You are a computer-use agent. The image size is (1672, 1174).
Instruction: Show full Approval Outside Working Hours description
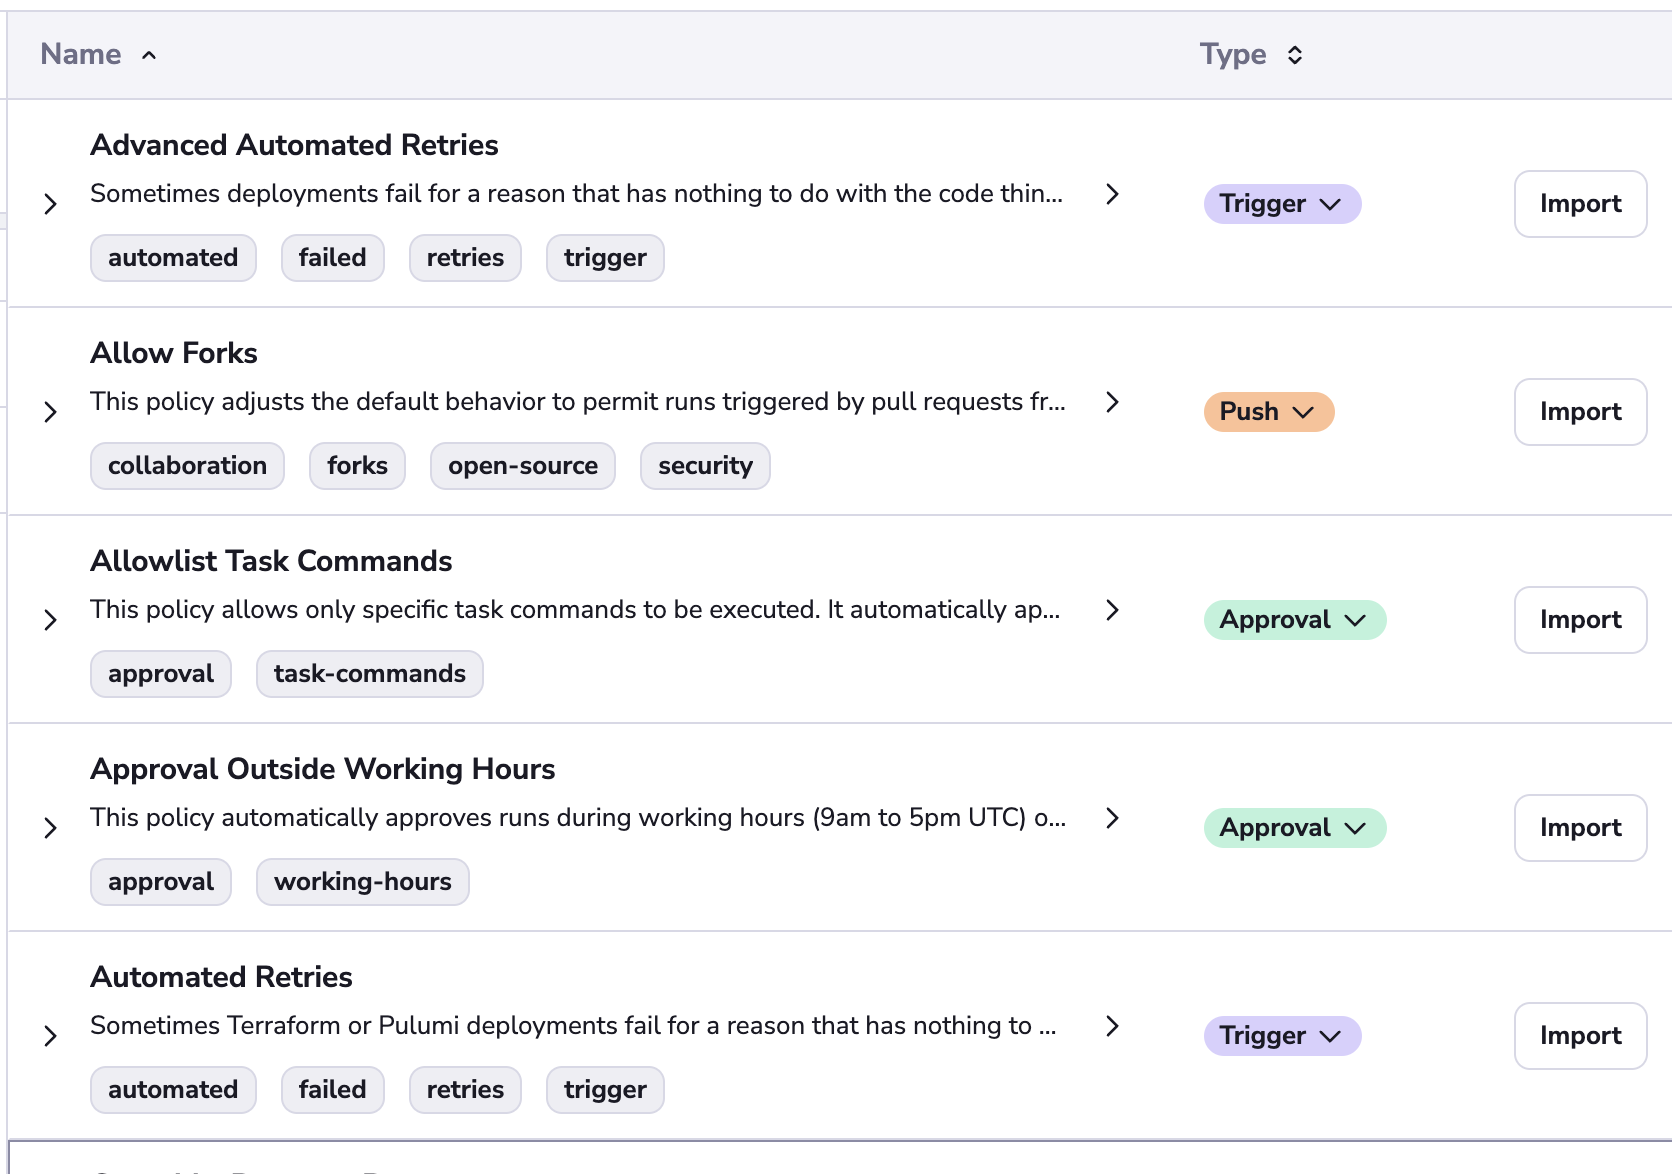[1112, 818]
